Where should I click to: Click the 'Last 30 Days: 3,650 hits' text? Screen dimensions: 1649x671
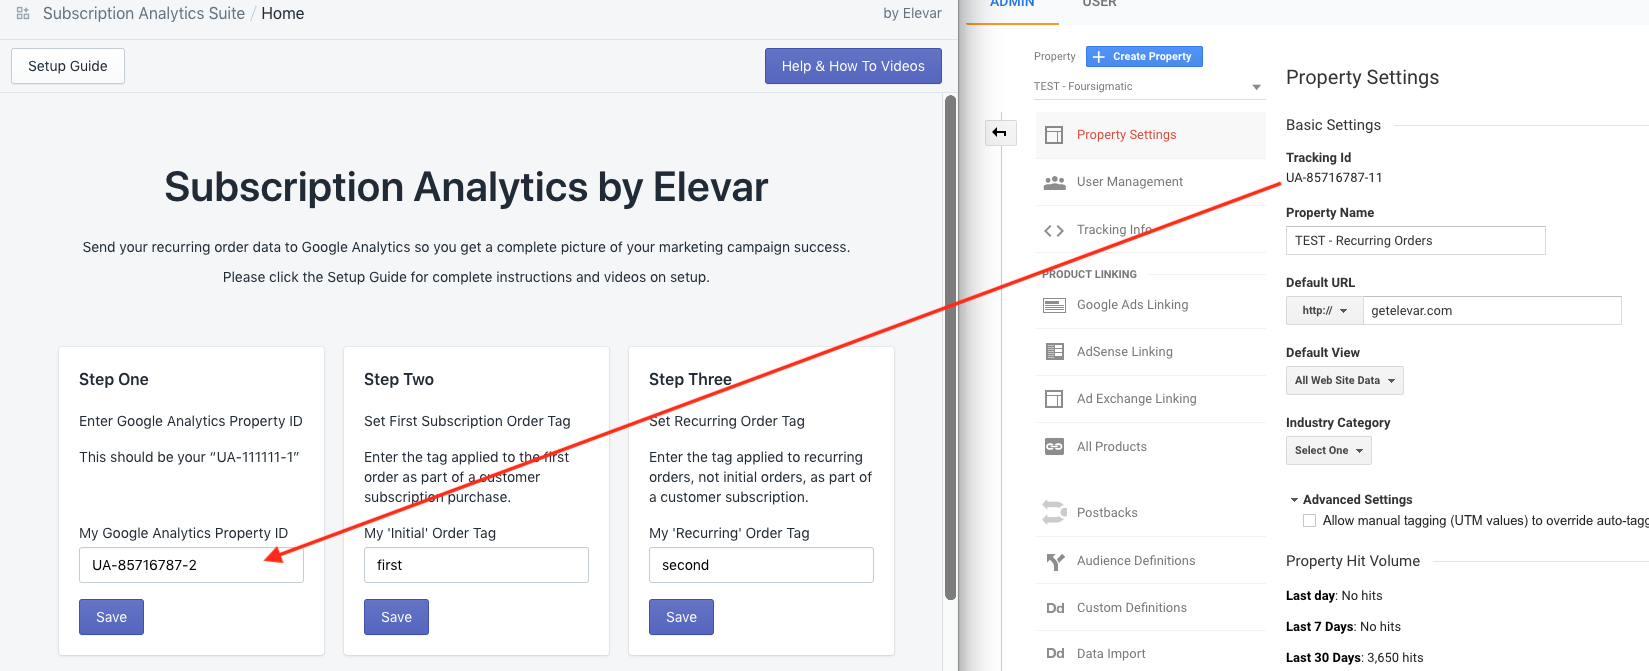coord(1354,658)
